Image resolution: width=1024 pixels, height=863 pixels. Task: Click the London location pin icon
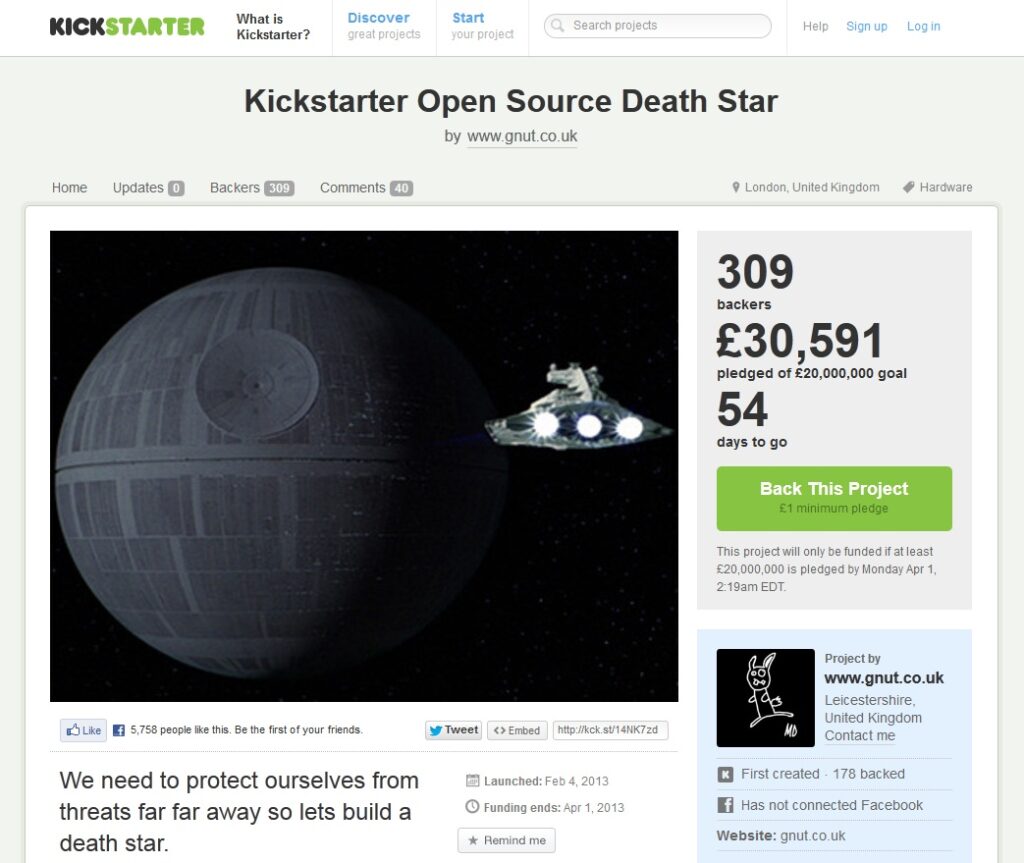(736, 187)
